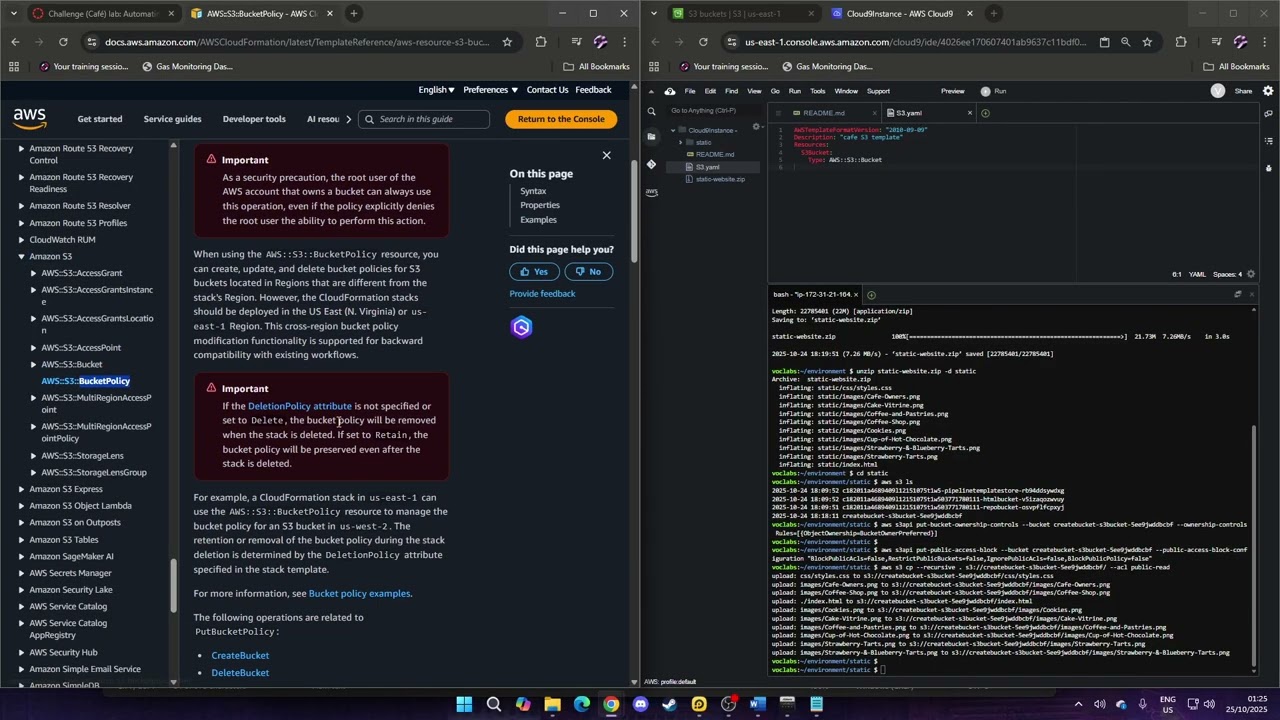Image resolution: width=1280 pixels, height=720 pixels.
Task: Click the Cloud9 cloud logo in menu bar
Action: point(670,91)
